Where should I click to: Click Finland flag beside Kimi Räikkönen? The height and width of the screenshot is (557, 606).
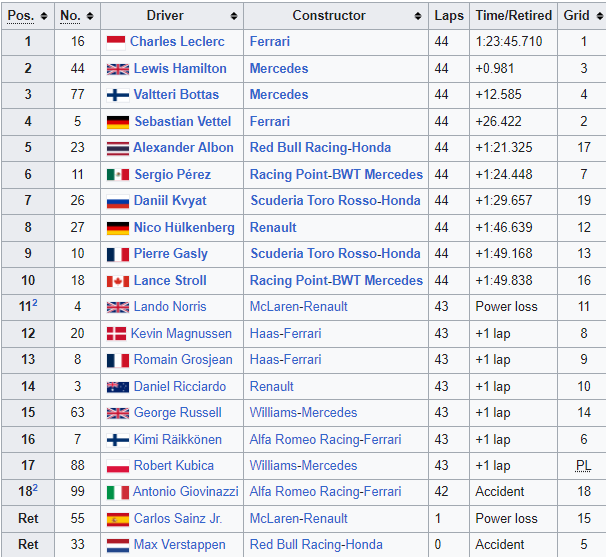pyautogui.click(x=118, y=440)
